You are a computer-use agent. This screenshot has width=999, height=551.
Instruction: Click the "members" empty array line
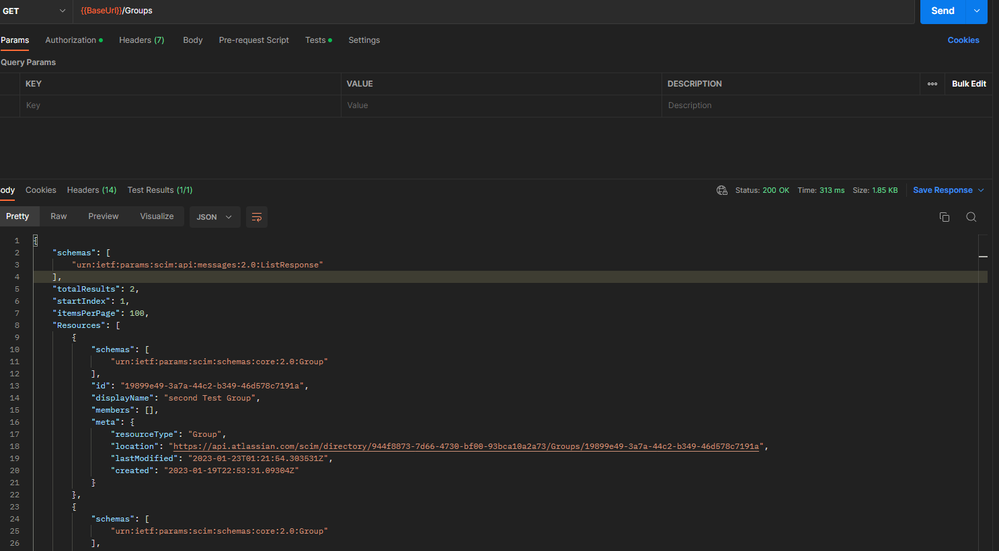pyautogui.click(x=124, y=410)
